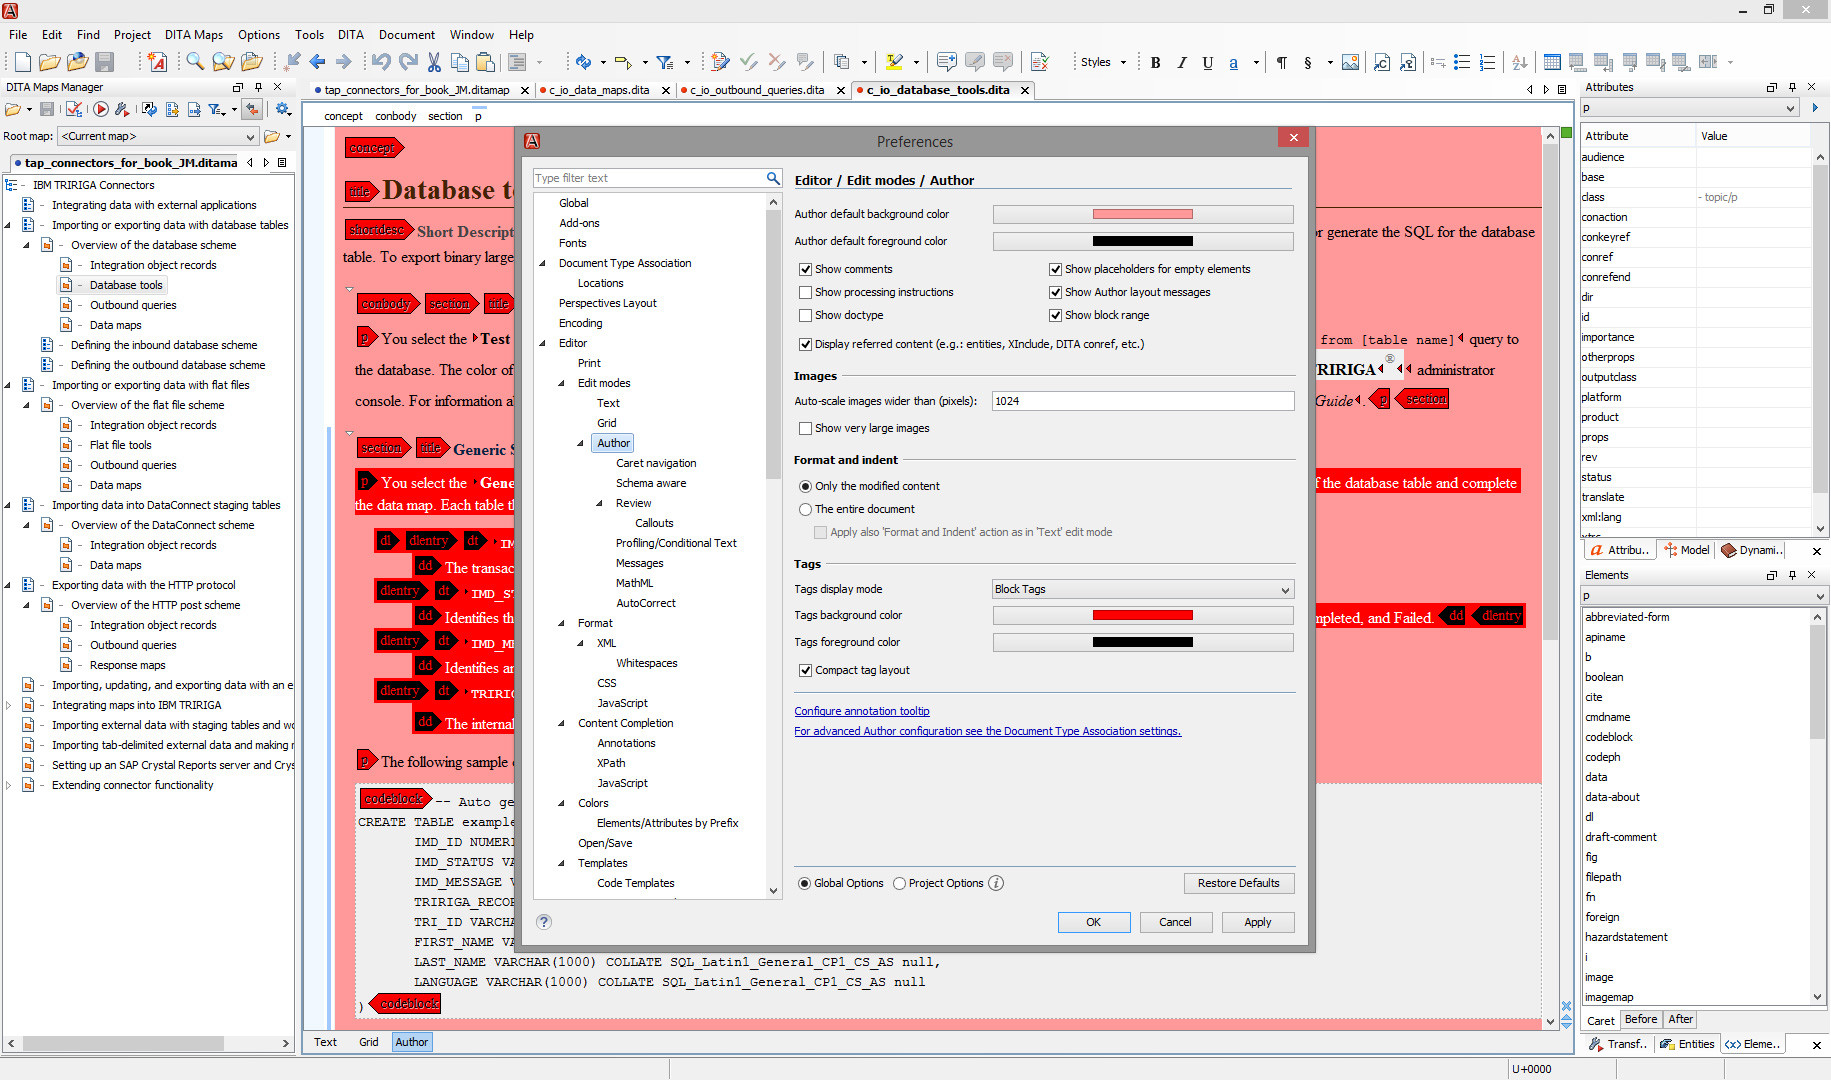Click the Restore Defaults button
This screenshot has width=1831, height=1080.
coord(1238,883)
